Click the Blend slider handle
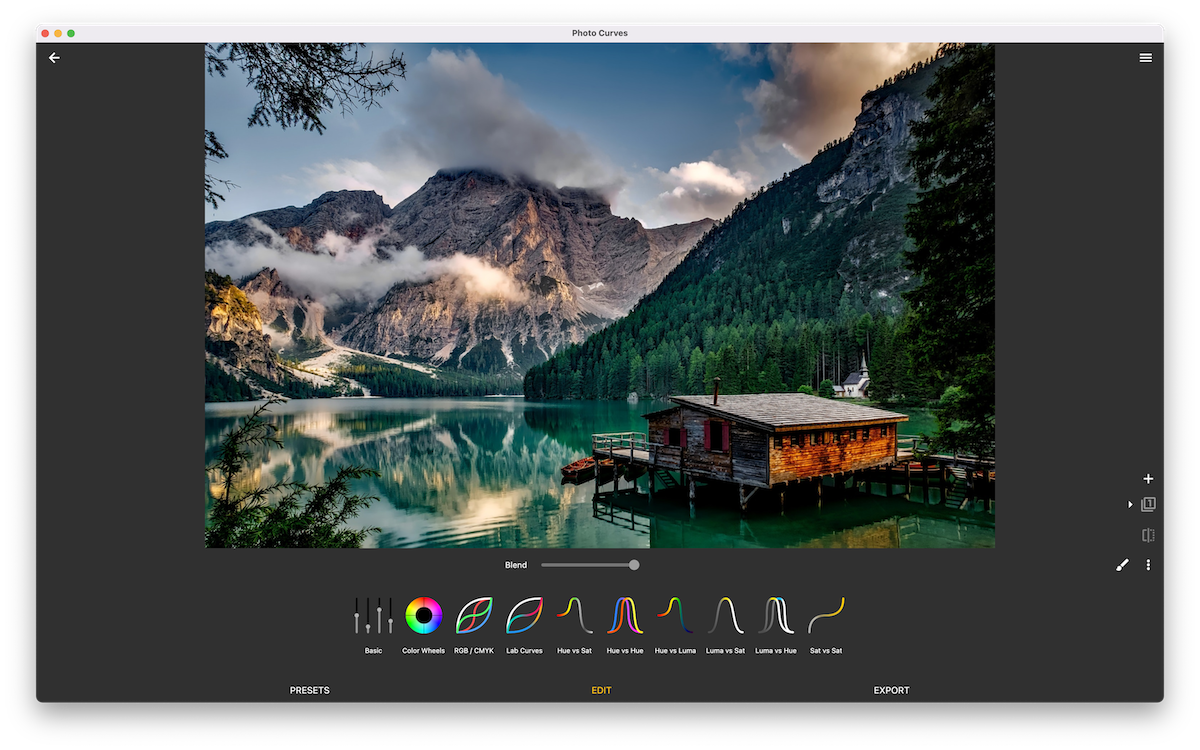 [x=634, y=565]
